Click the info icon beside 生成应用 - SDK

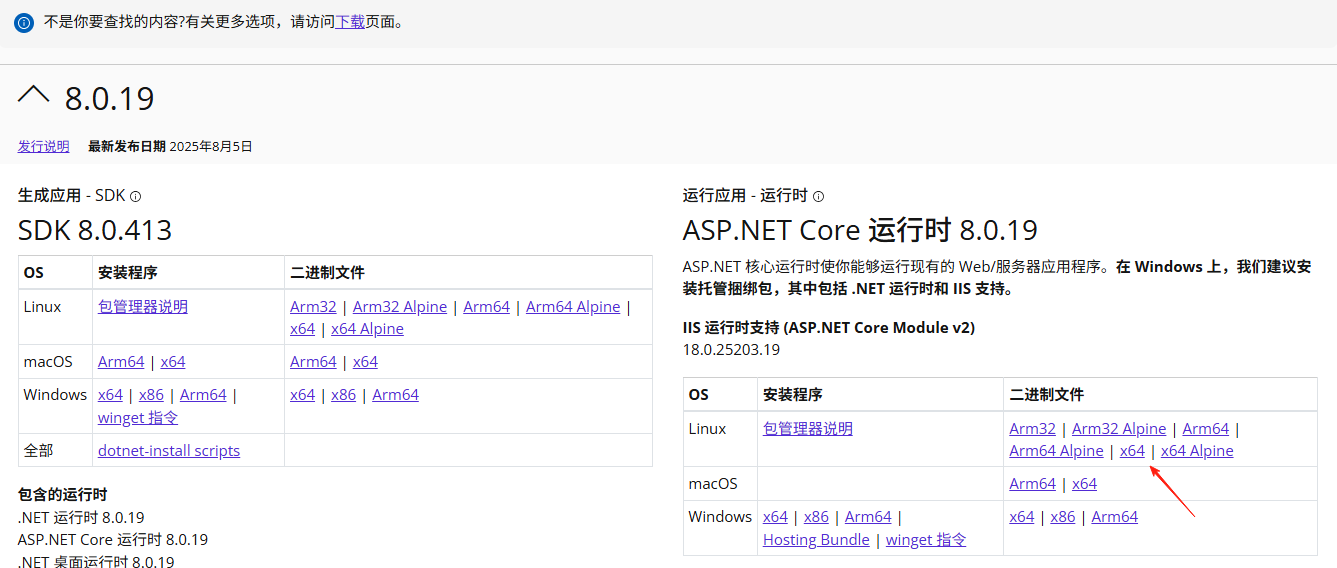tap(136, 197)
